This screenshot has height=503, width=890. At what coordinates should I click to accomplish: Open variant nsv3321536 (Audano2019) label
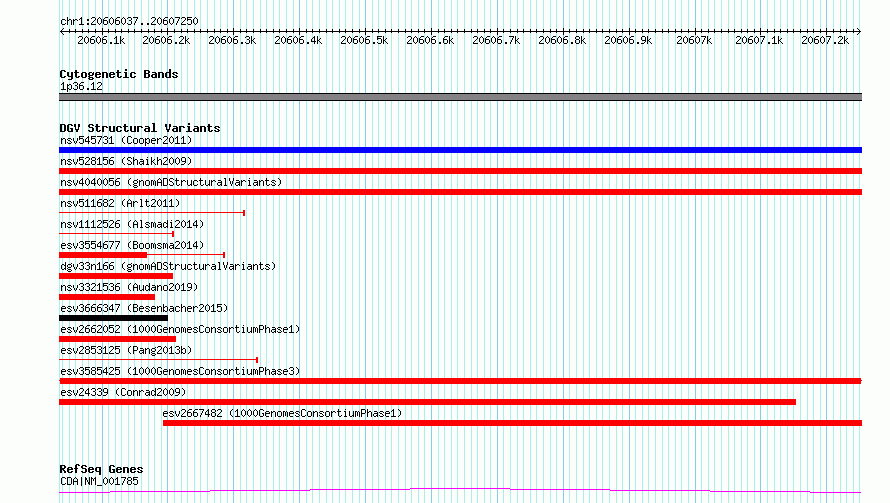pos(129,287)
